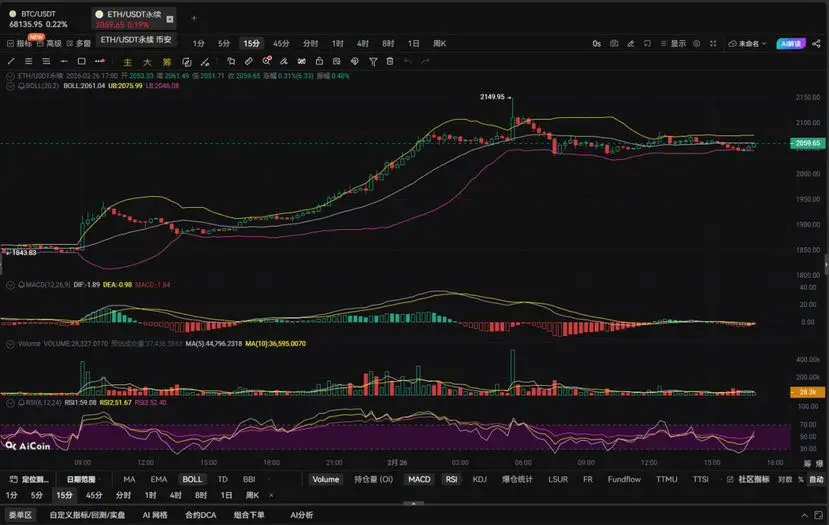Select the trend line drawing tool

[11, 61]
